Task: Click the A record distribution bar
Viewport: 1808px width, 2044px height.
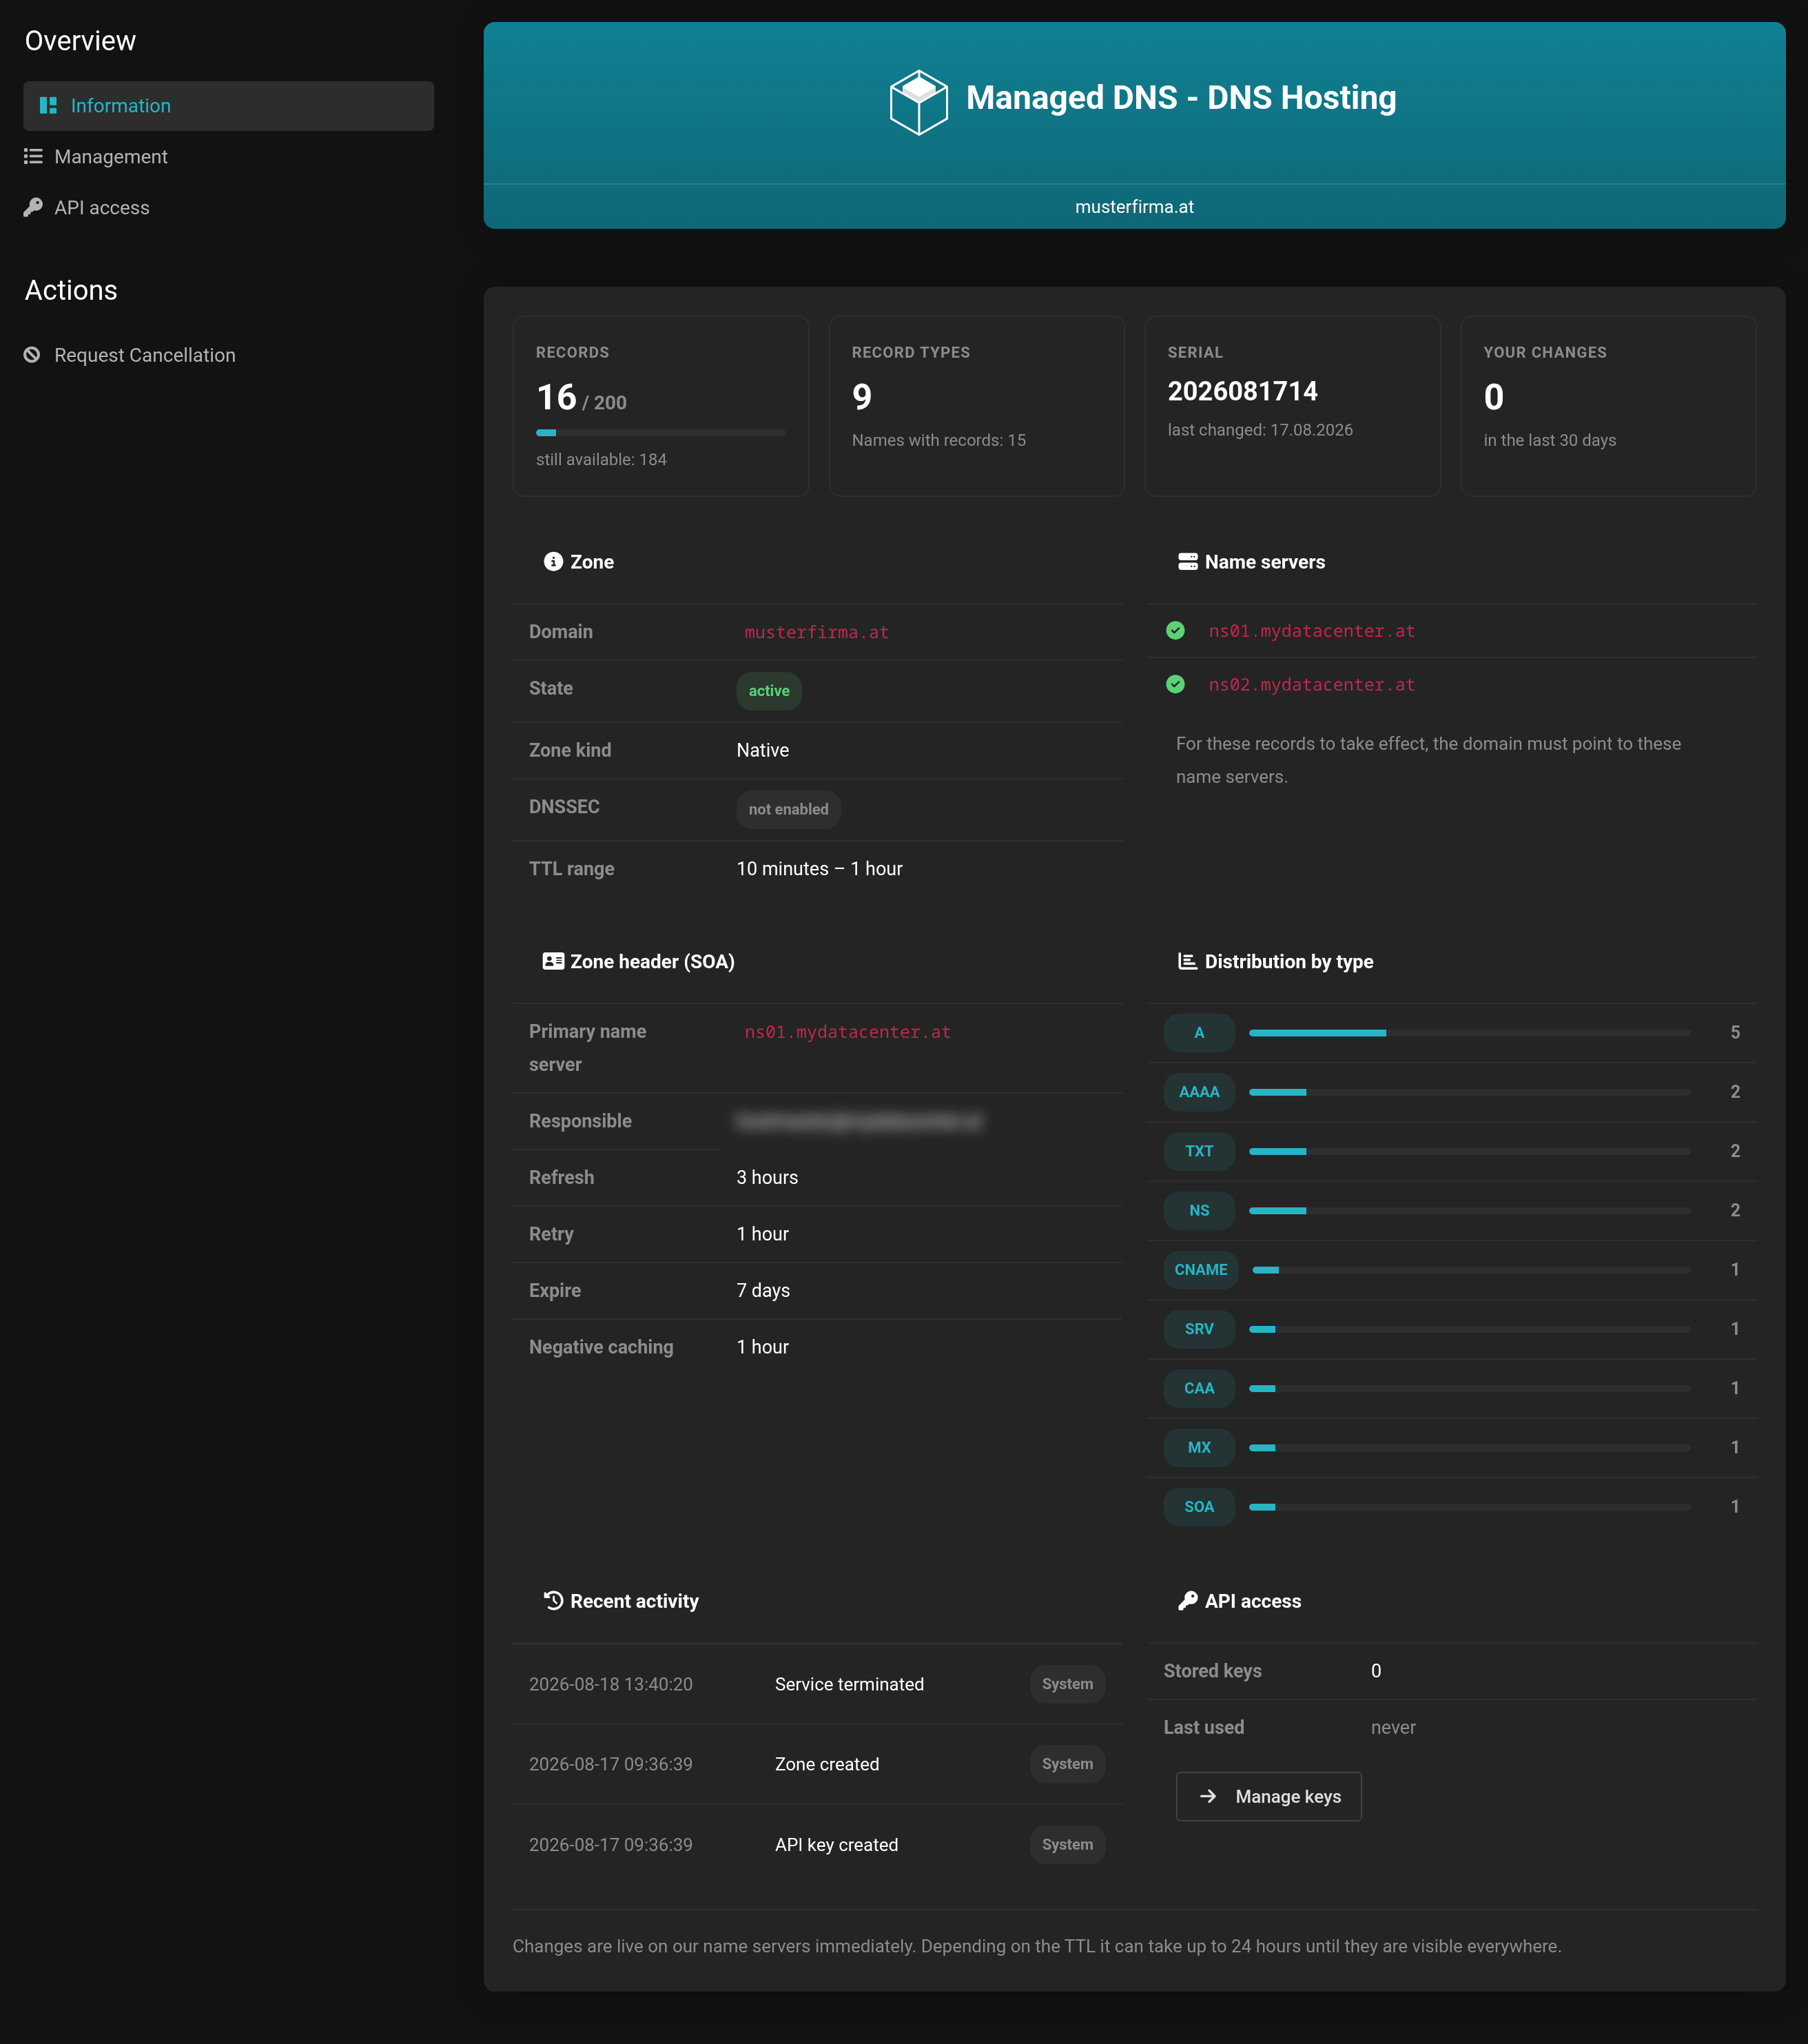Action: 1470,1033
